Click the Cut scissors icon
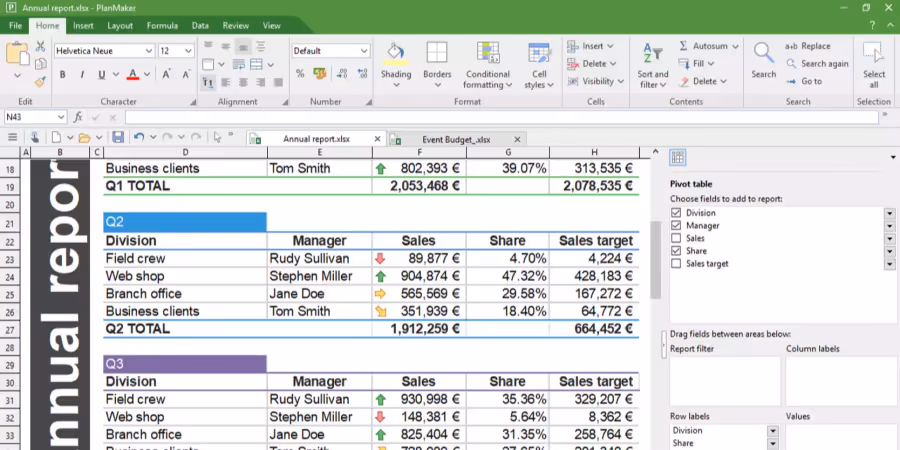 [40, 47]
